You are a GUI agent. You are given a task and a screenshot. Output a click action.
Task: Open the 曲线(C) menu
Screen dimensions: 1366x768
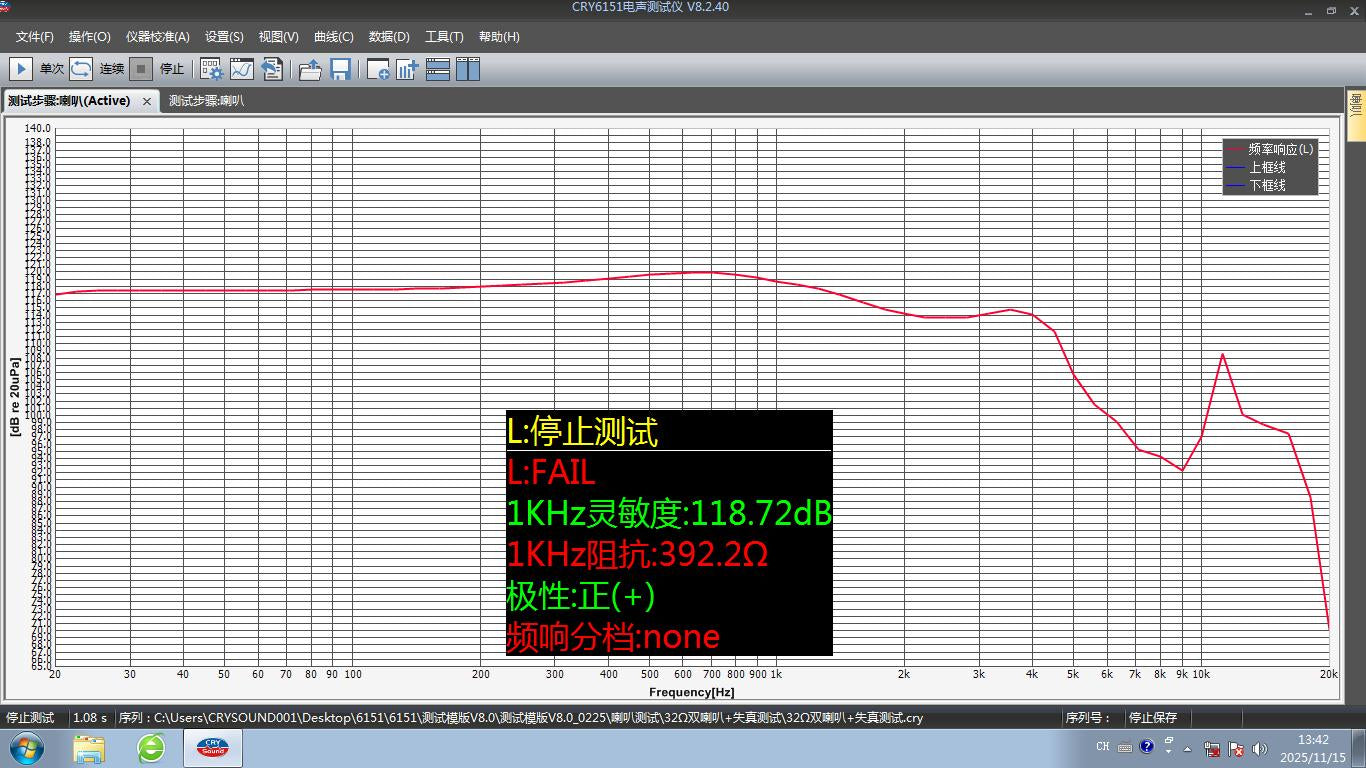[x=333, y=37]
